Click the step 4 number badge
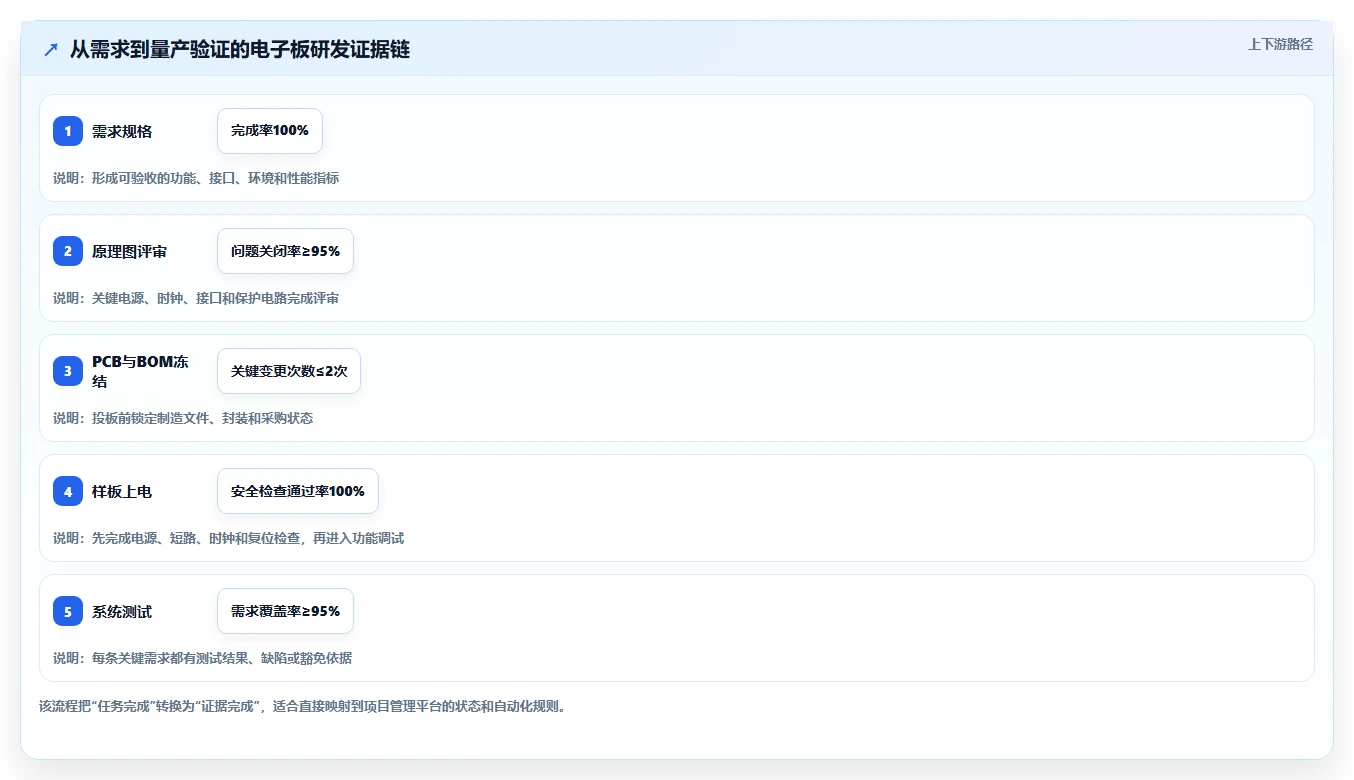The height and width of the screenshot is (780, 1354). point(68,491)
